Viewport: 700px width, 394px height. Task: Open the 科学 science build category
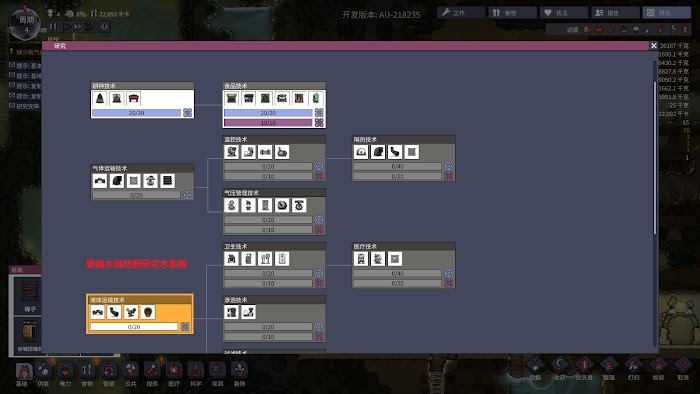(x=196, y=374)
